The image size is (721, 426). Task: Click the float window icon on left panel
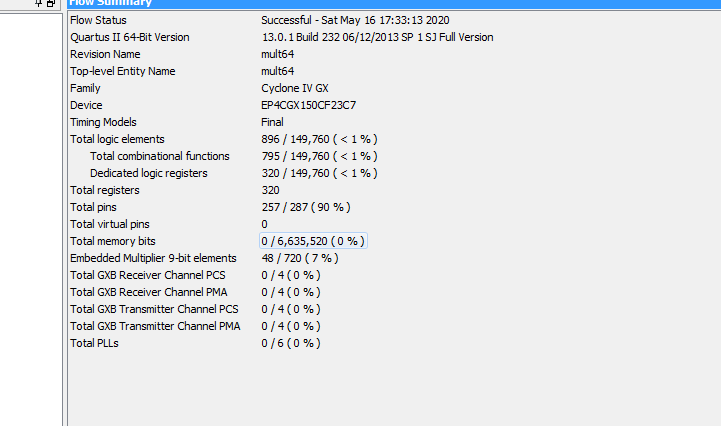51,3
